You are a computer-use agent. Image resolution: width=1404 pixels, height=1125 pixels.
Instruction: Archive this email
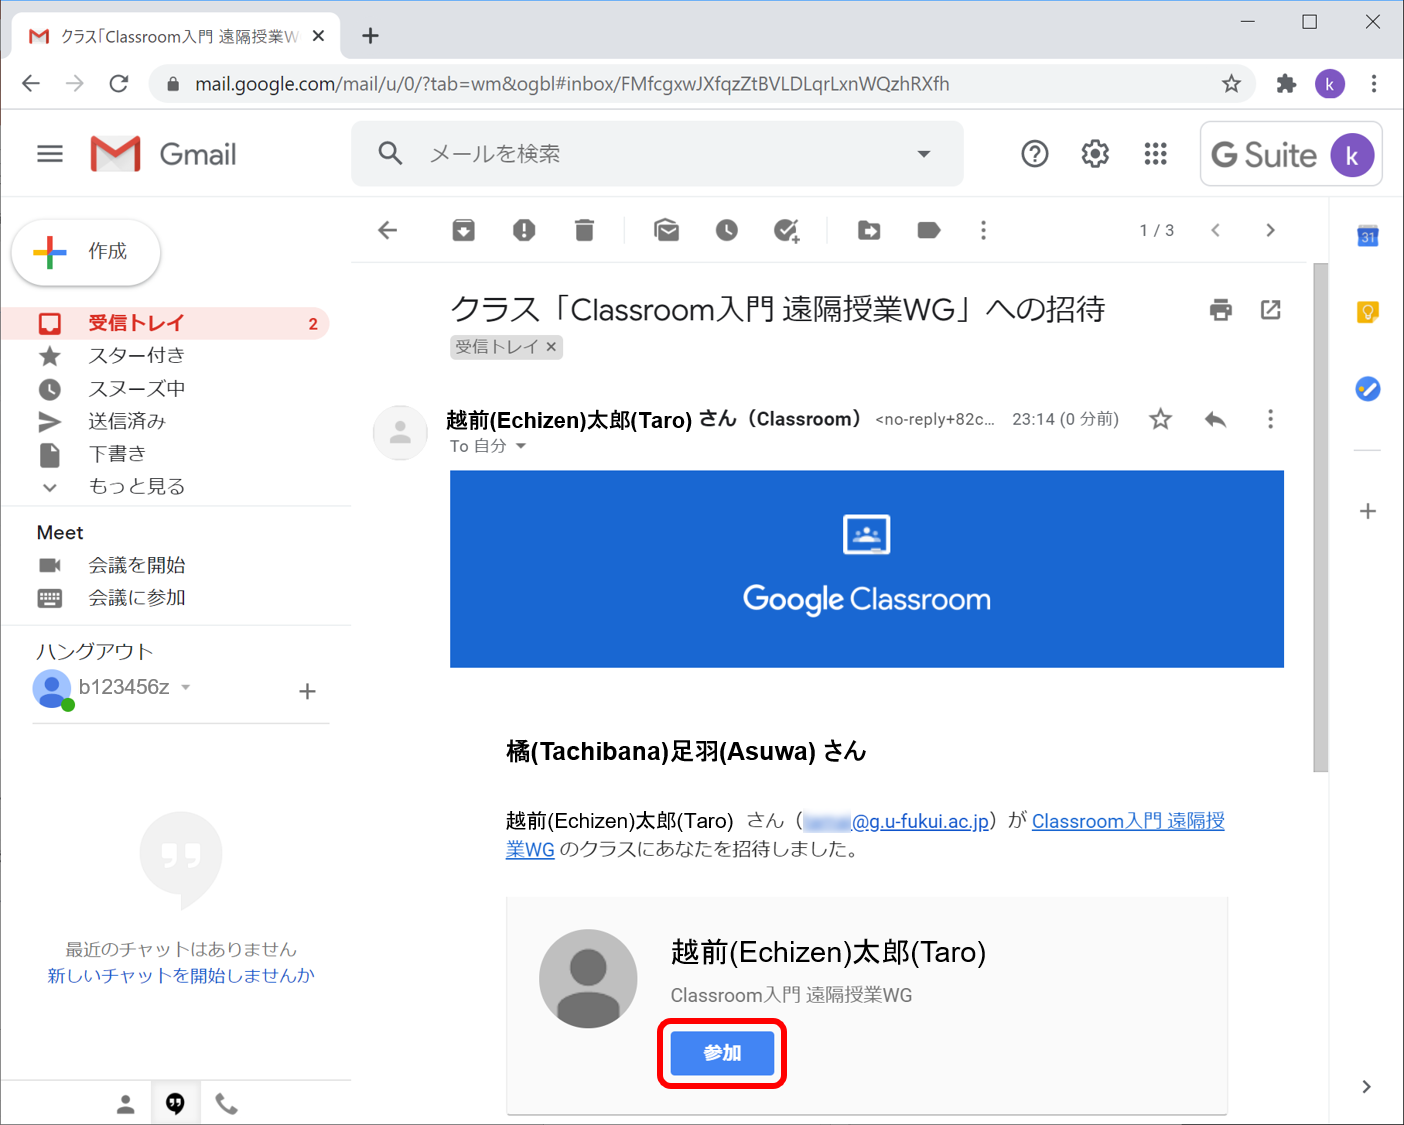tap(463, 231)
